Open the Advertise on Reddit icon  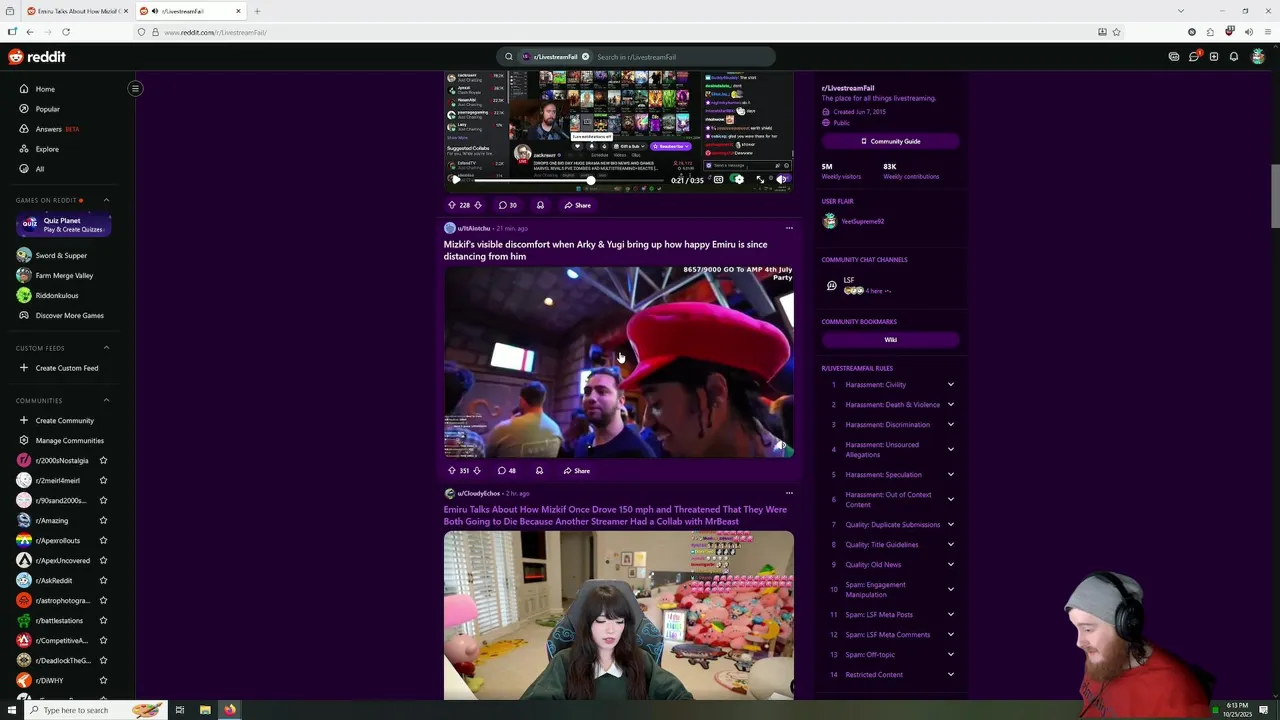coord(1174,57)
